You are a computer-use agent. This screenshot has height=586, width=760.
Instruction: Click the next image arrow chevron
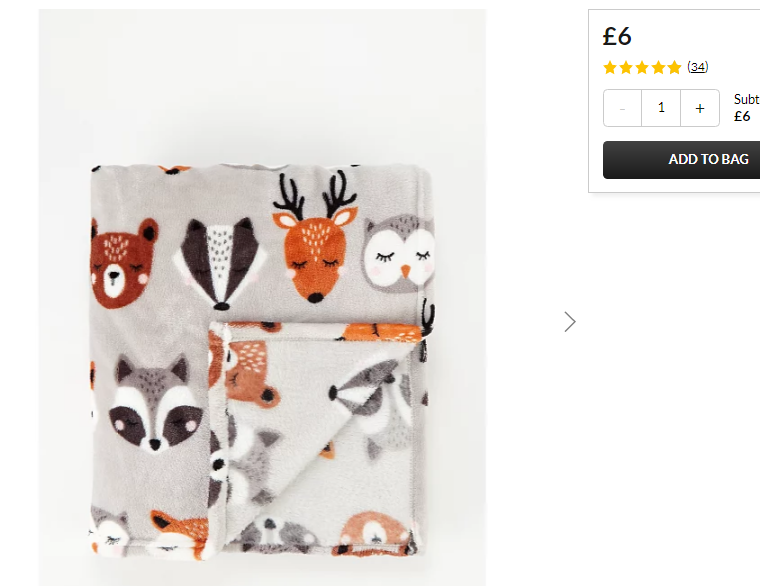click(570, 322)
